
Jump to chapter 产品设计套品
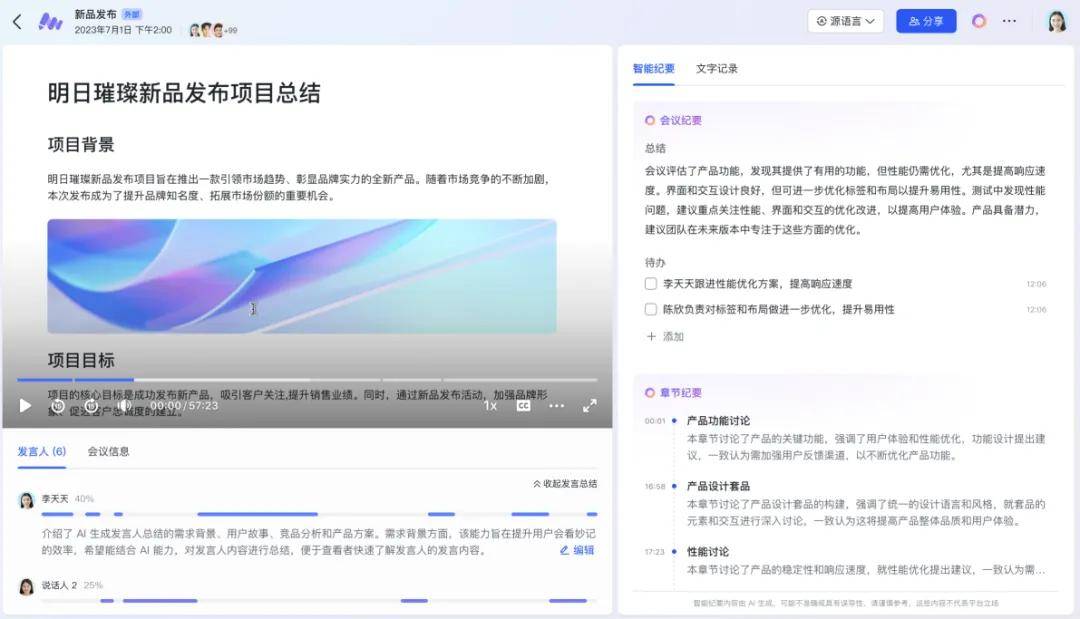click(x=718, y=486)
